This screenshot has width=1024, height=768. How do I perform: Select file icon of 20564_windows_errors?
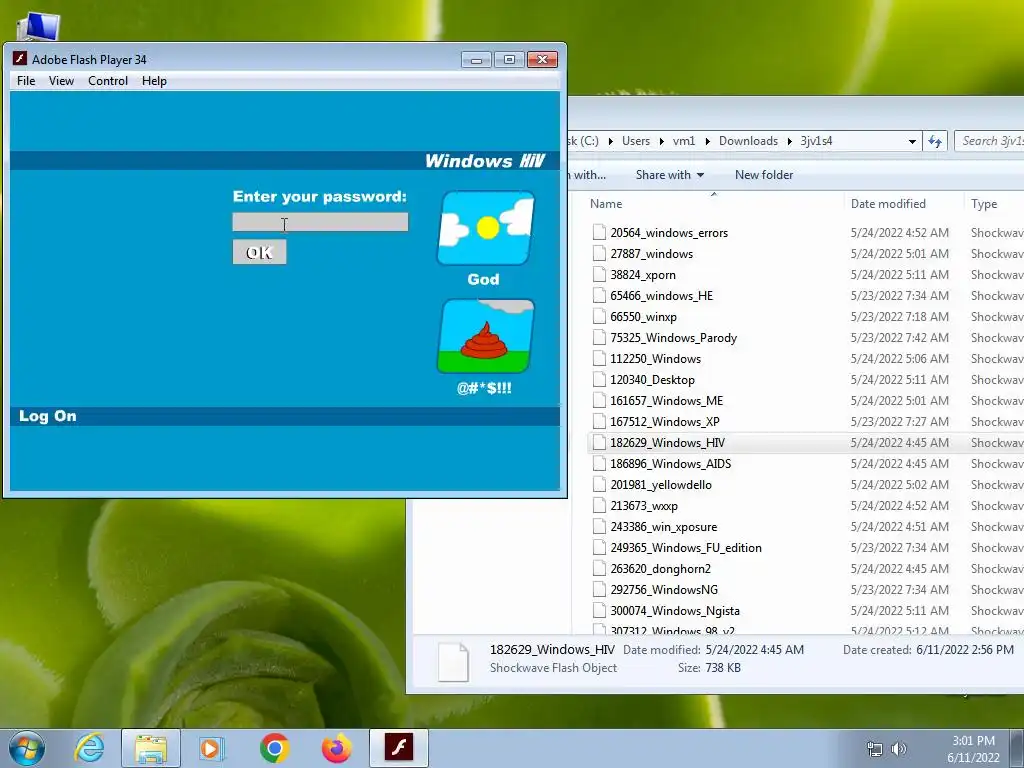pyautogui.click(x=599, y=232)
